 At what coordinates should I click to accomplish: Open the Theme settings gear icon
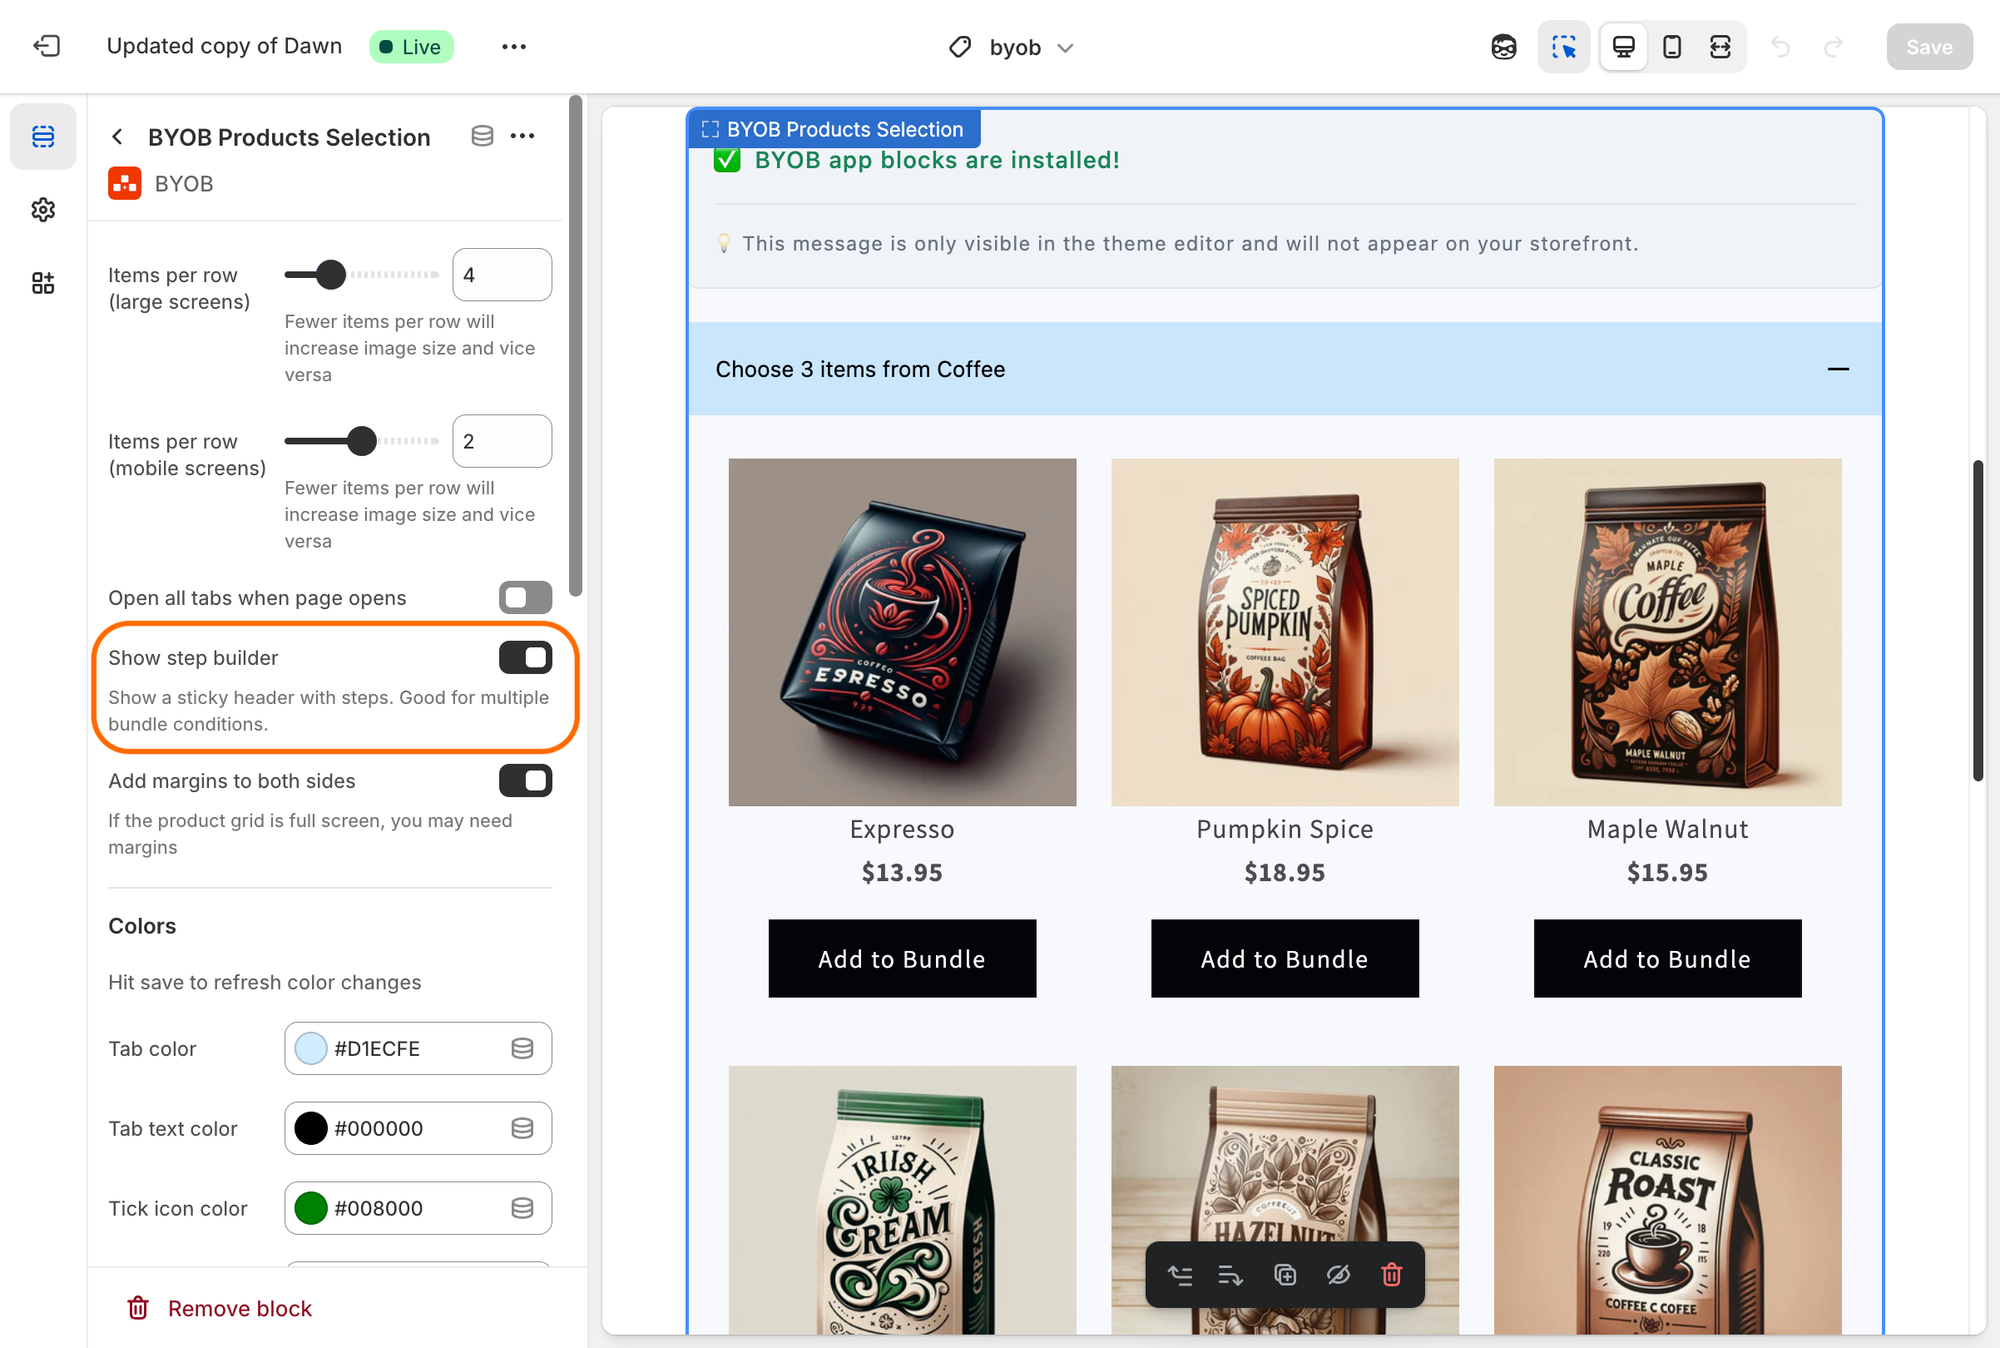point(43,210)
